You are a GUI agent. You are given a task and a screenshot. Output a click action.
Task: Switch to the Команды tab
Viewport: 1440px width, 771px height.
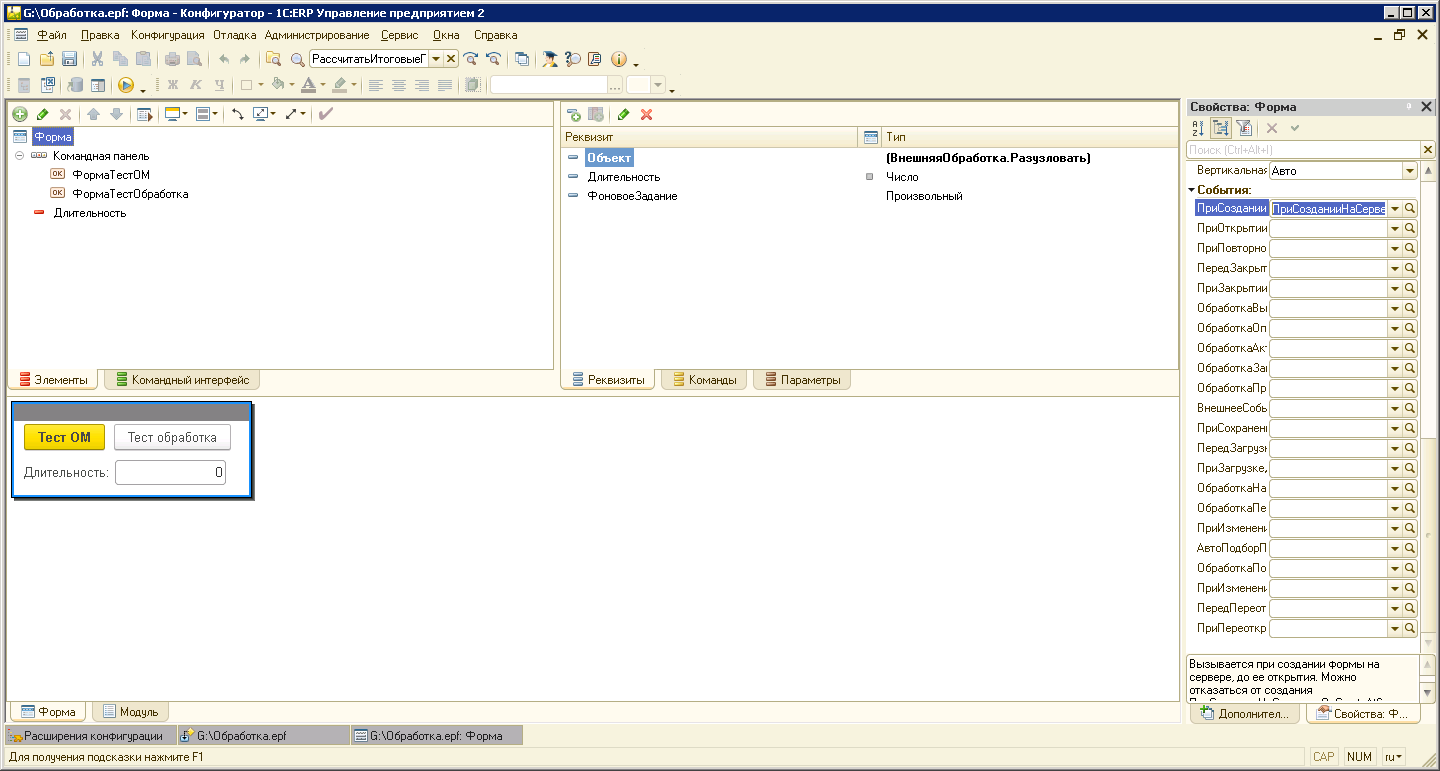click(703, 380)
